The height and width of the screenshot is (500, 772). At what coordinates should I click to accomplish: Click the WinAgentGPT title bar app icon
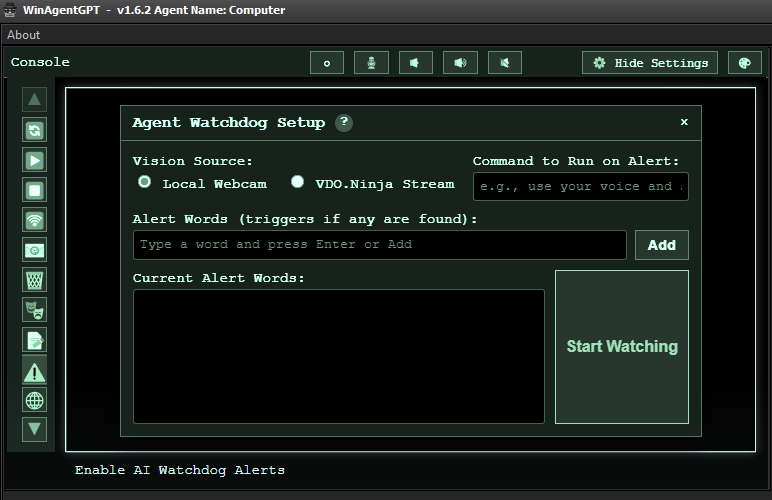[10, 10]
